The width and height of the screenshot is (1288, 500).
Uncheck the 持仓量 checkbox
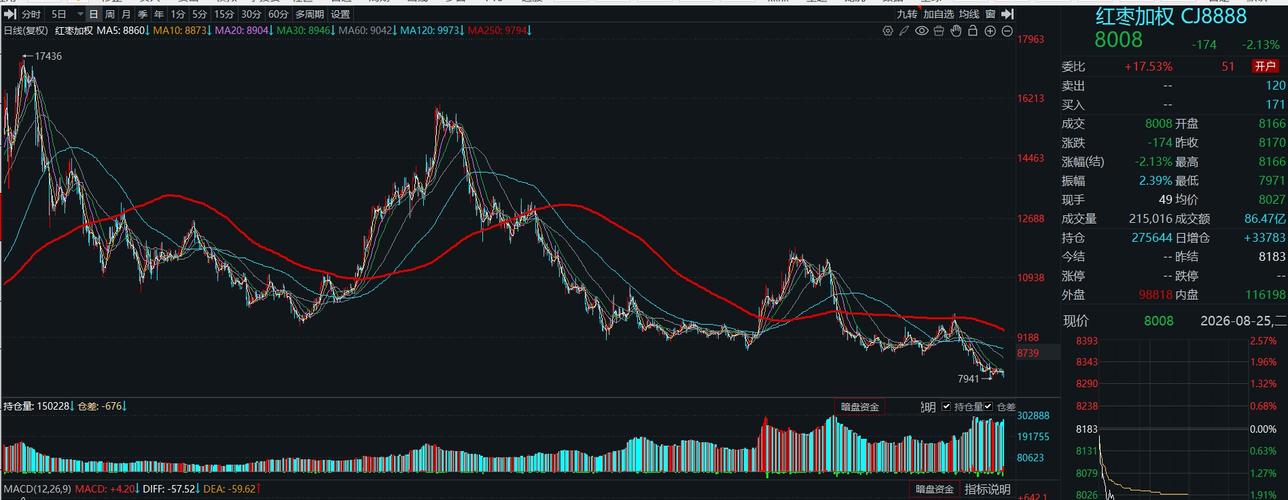946,407
